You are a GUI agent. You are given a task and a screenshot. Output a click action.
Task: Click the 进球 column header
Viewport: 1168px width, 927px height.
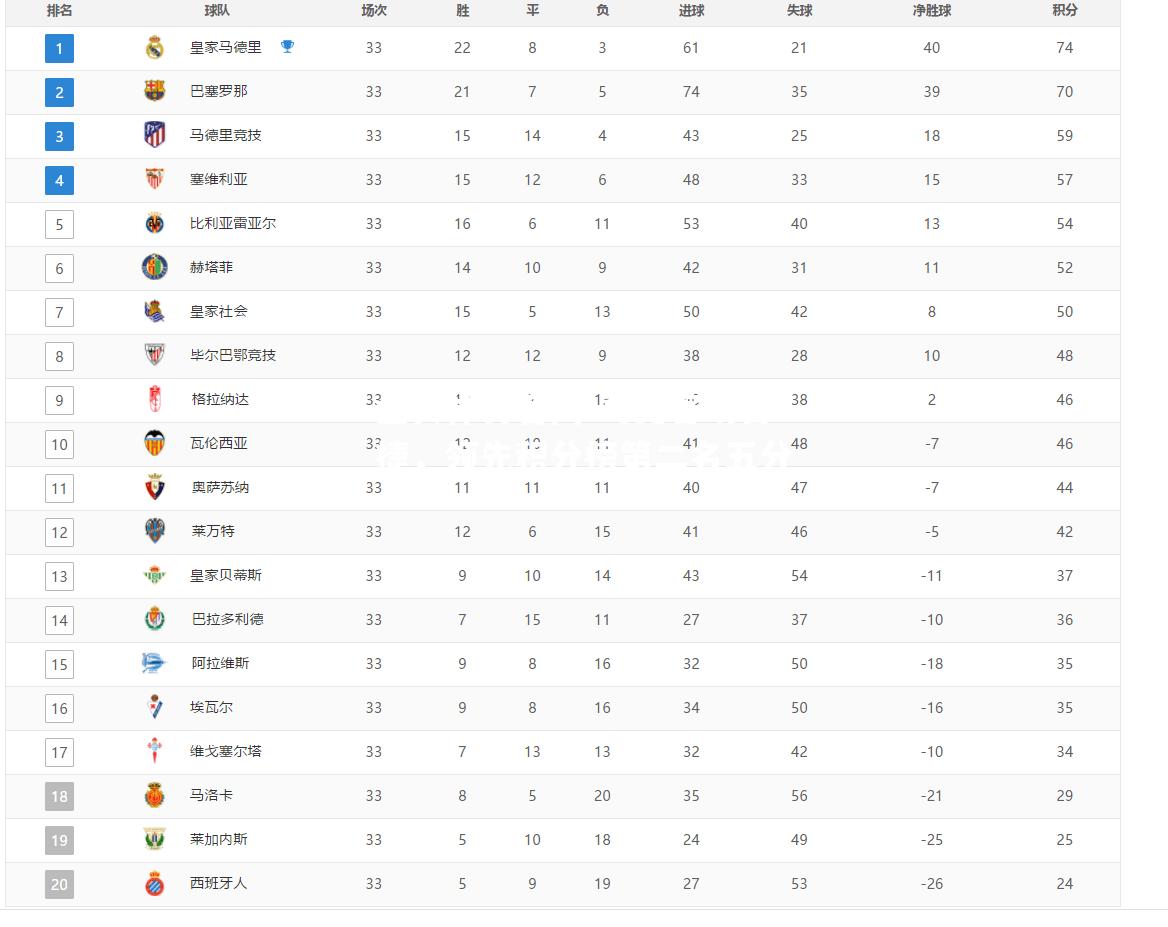(691, 10)
